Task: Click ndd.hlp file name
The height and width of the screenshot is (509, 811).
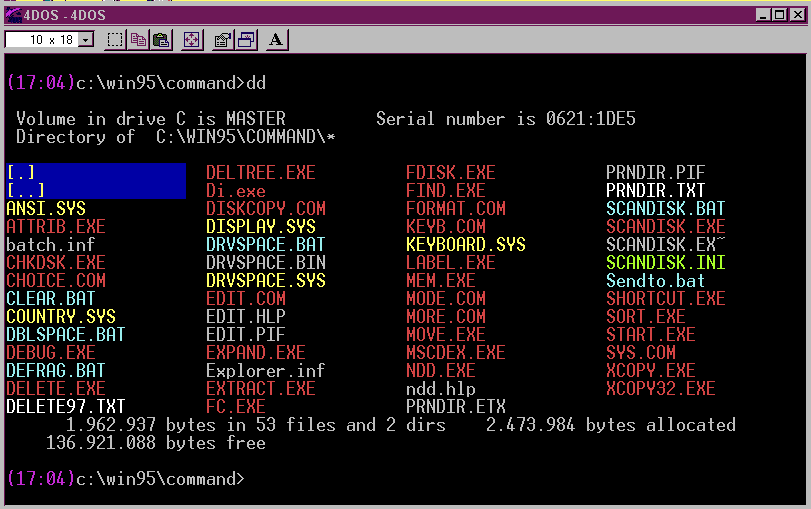Action: pos(441,388)
